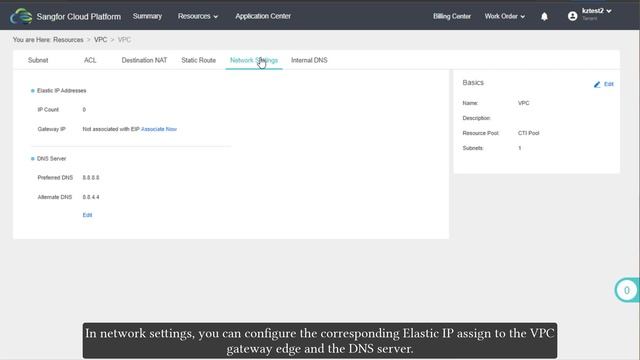Click Resources in the breadcrumb
This screenshot has height=360, width=640.
(x=68, y=40)
